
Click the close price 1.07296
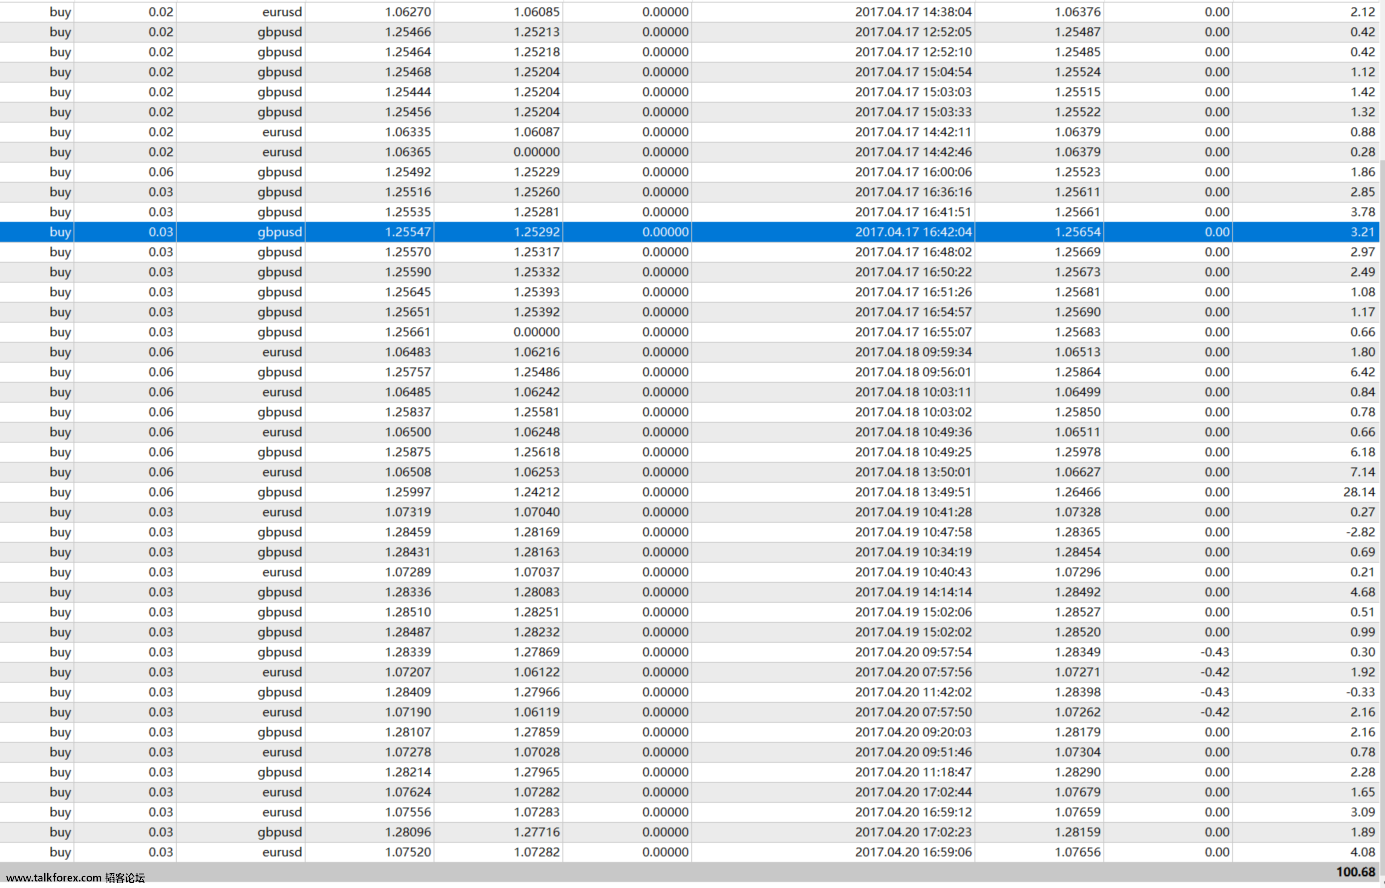(1077, 572)
